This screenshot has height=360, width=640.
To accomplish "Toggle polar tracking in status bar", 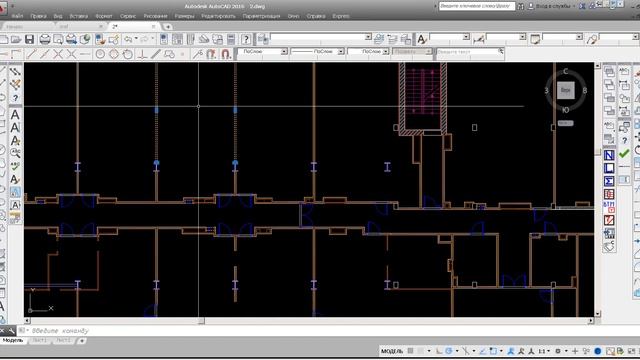I will click(449, 351).
